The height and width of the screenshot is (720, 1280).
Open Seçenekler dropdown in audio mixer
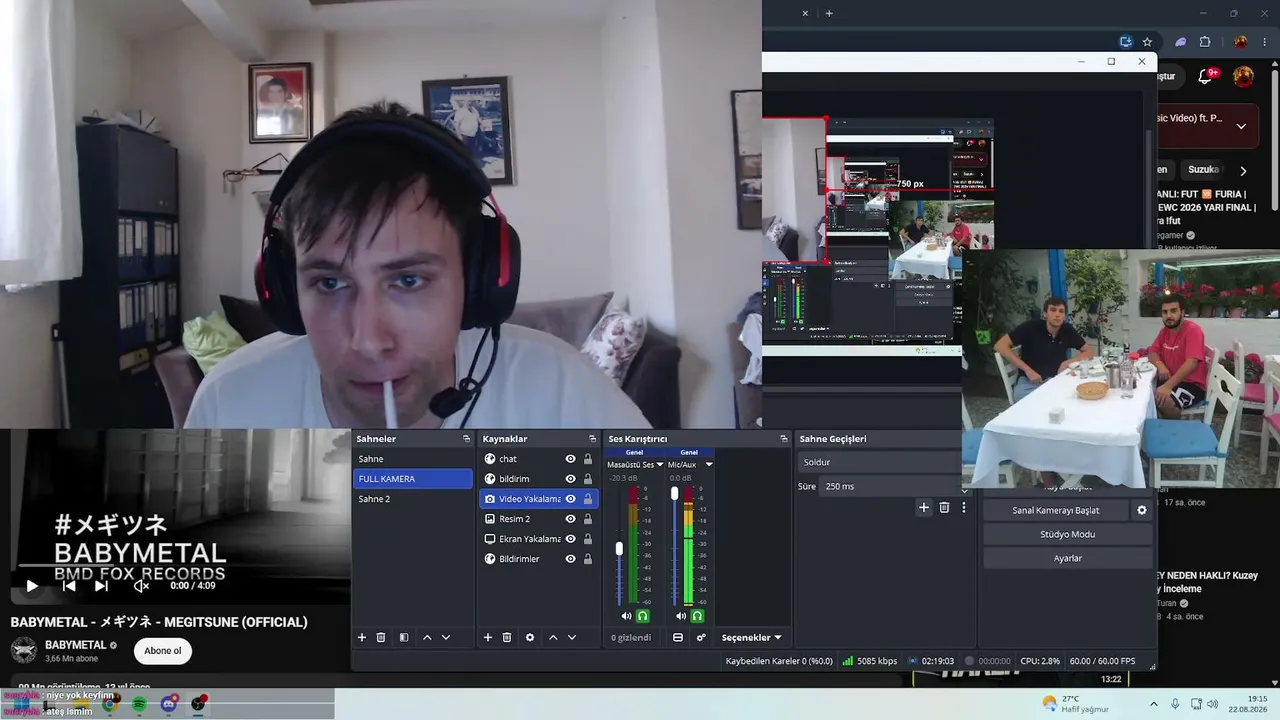[x=751, y=638]
